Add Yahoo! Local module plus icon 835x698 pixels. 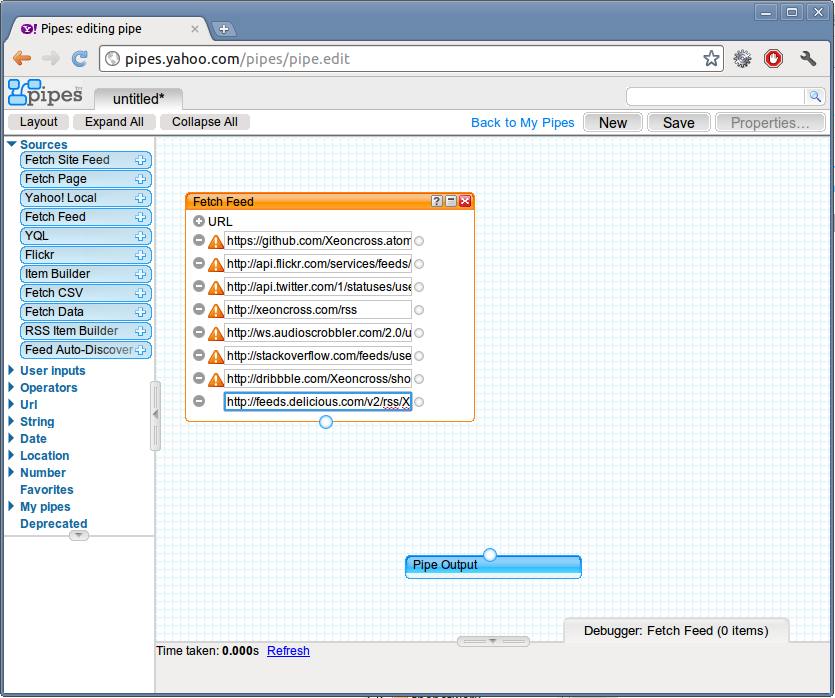(x=141, y=198)
